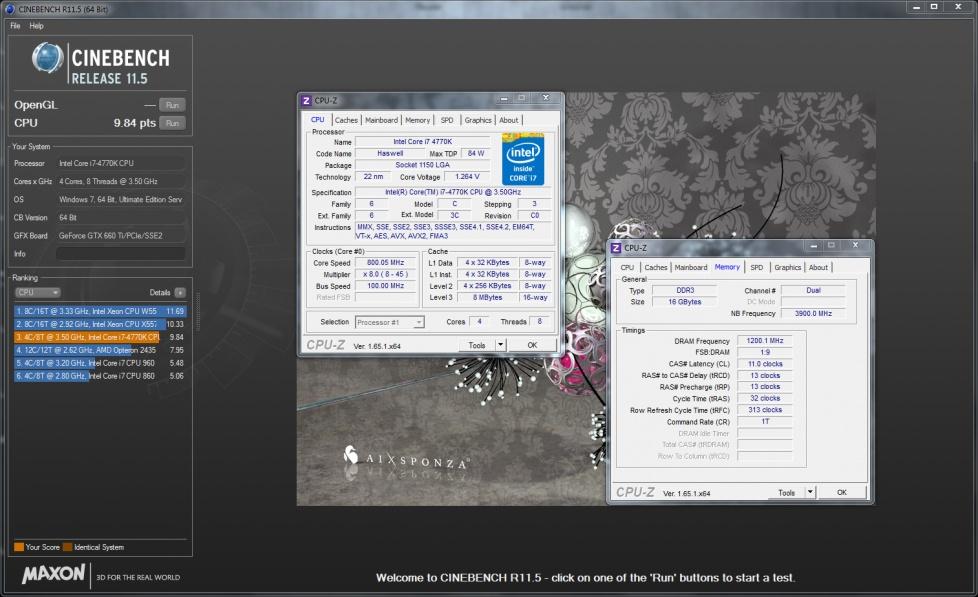Click the DRAM Frequency value '1200.1 MHz'
The image size is (978, 597).
click(765, 341)
